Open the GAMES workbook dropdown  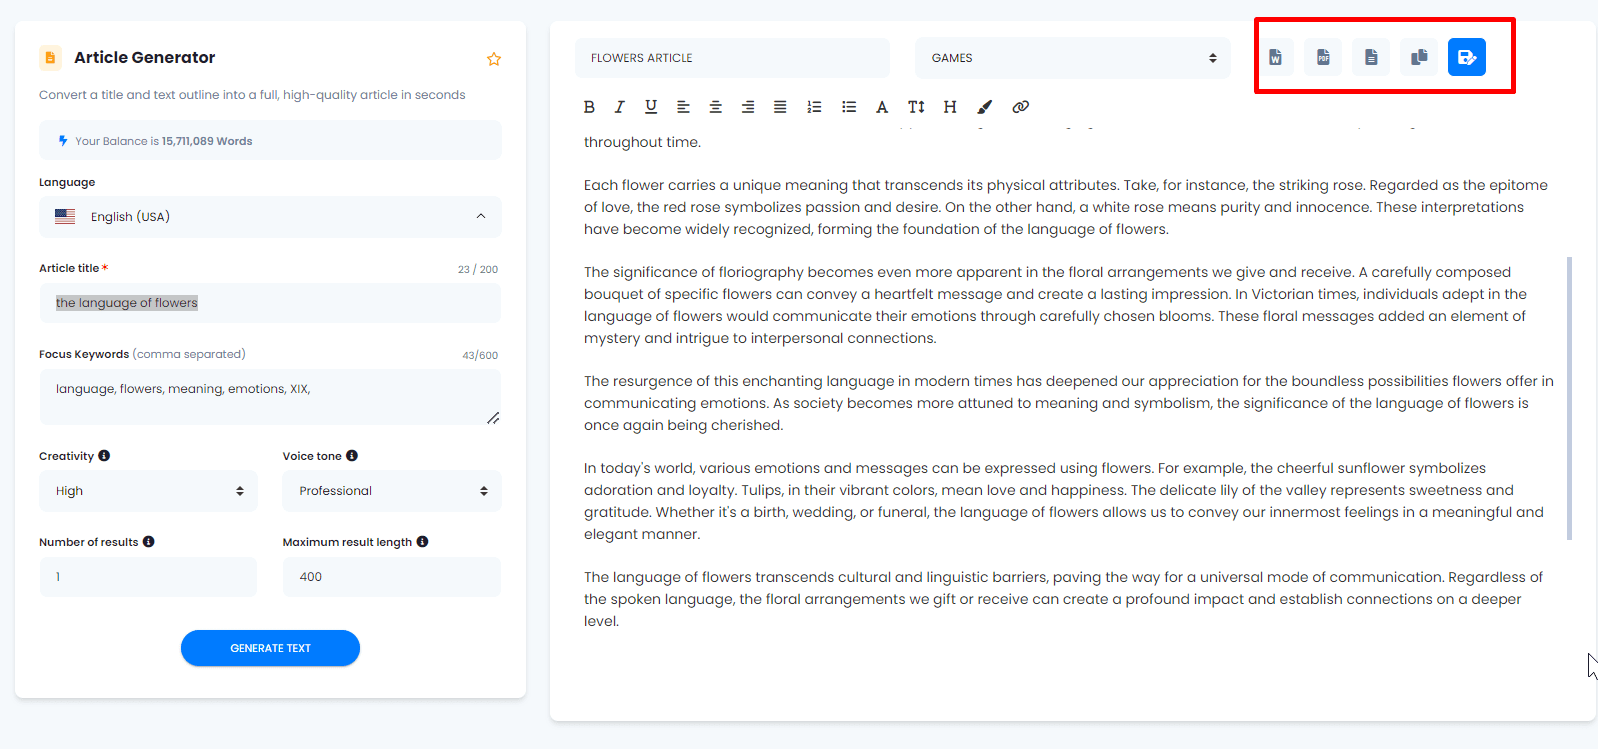coord(1072,58)
